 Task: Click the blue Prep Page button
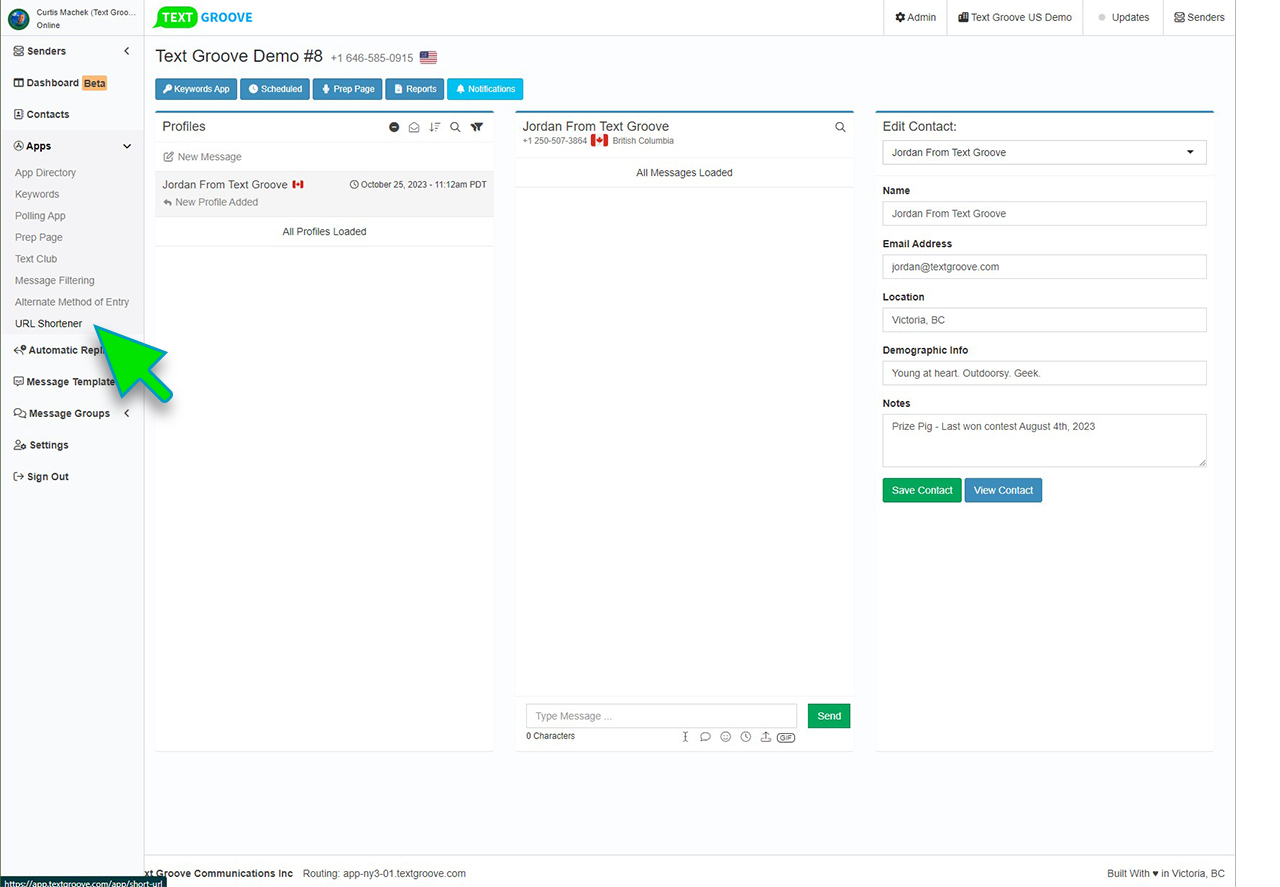click(348, 89)
